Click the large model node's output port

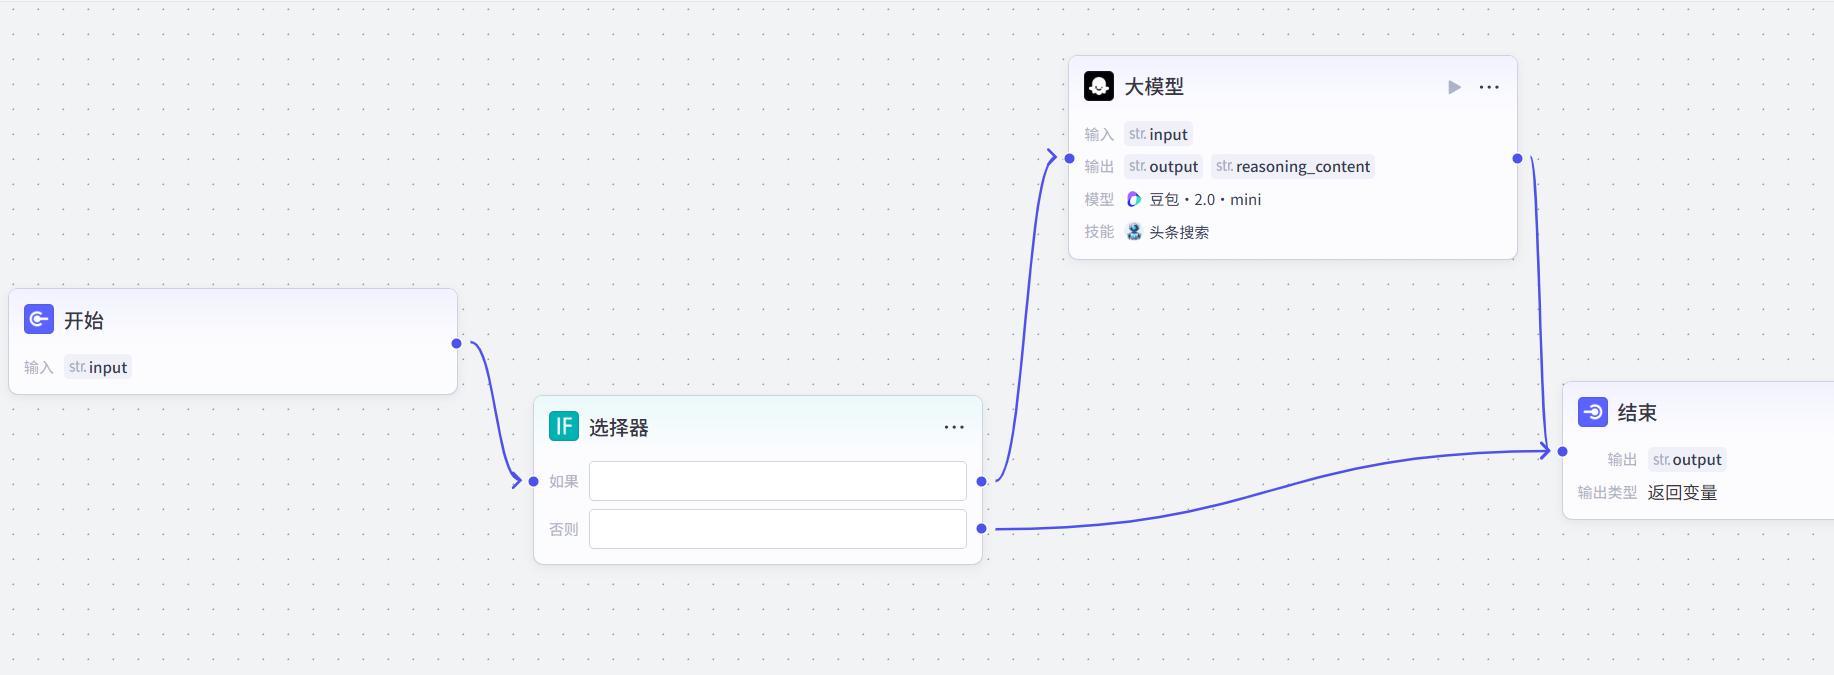[x=1517, y=158]
